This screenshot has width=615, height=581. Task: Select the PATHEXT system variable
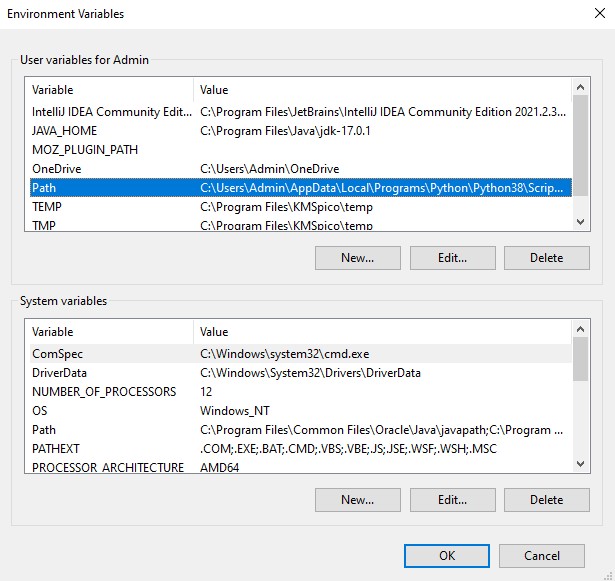click(x=301, y=449)
